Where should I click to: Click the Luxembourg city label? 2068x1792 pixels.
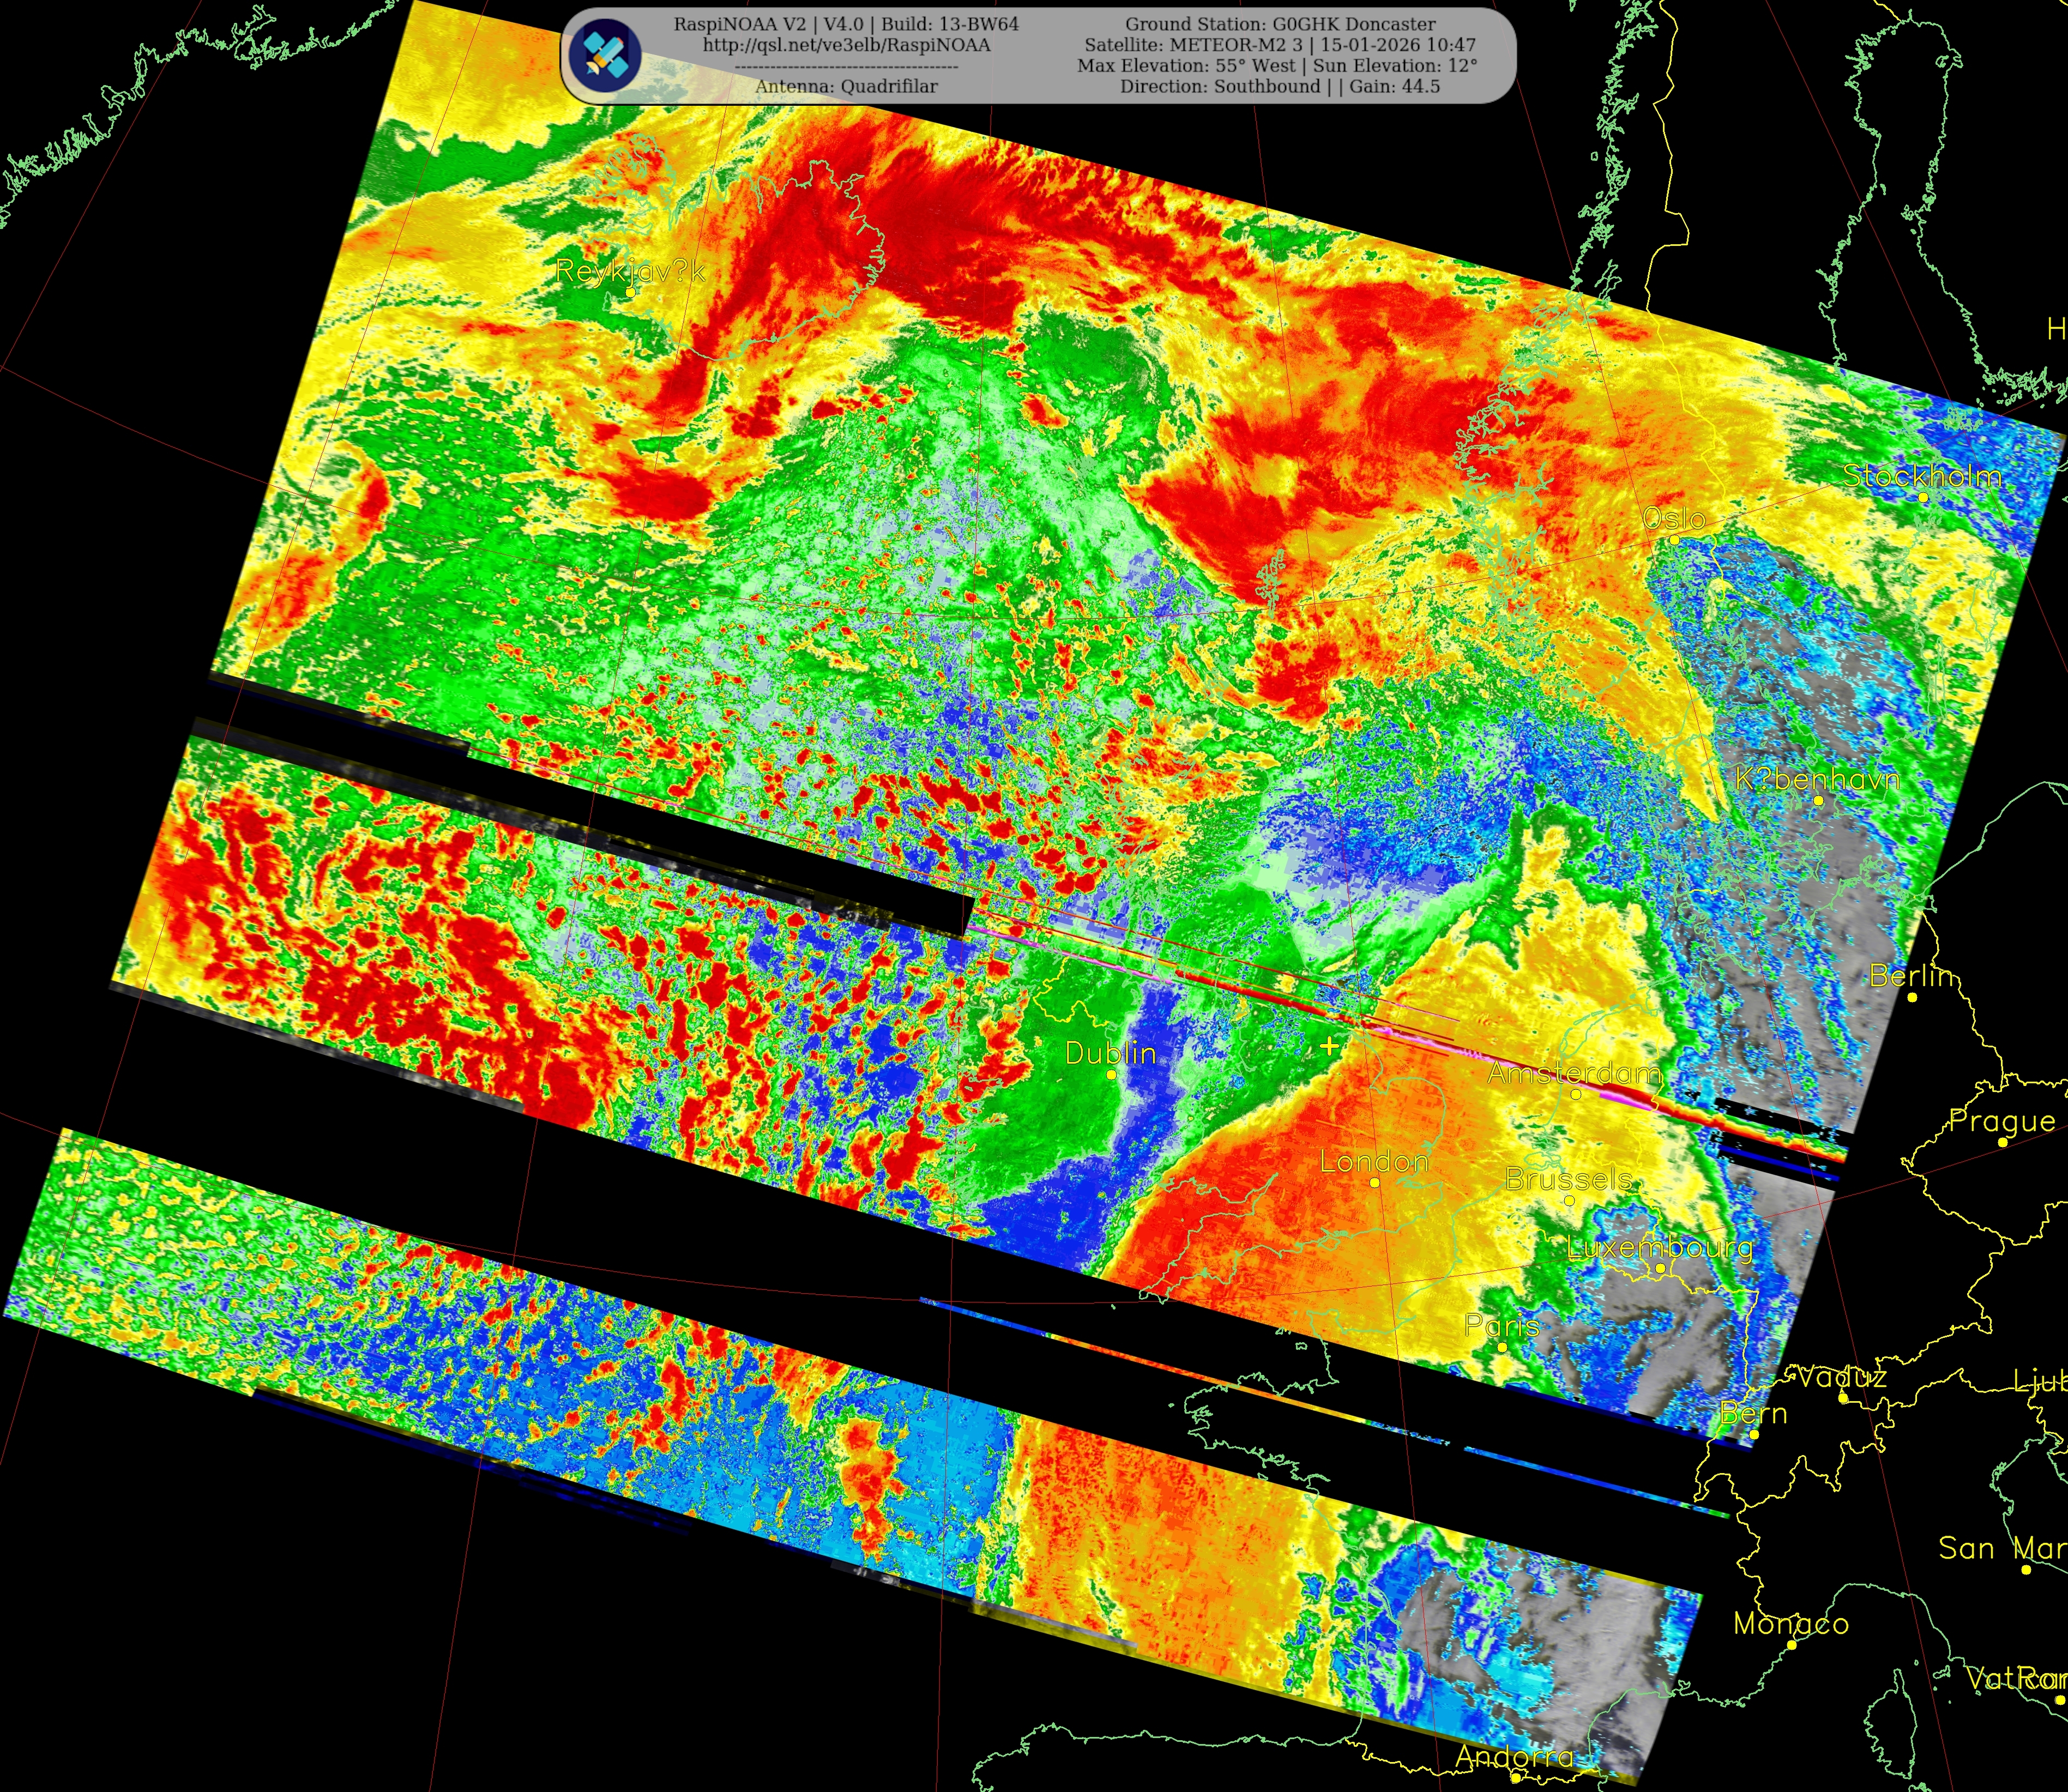pyautogui.click(x=1659, y=1247)
